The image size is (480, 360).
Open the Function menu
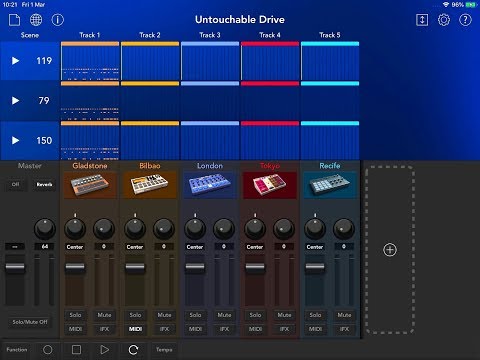tap(17, 350)
